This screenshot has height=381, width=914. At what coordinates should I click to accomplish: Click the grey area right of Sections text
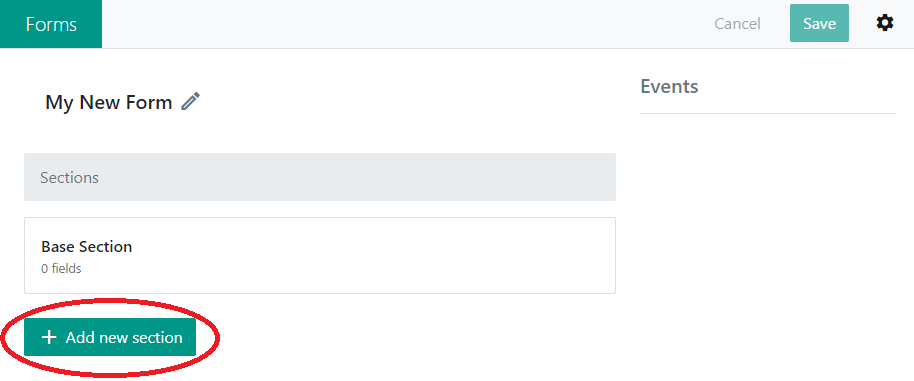(x=356, y=177)
